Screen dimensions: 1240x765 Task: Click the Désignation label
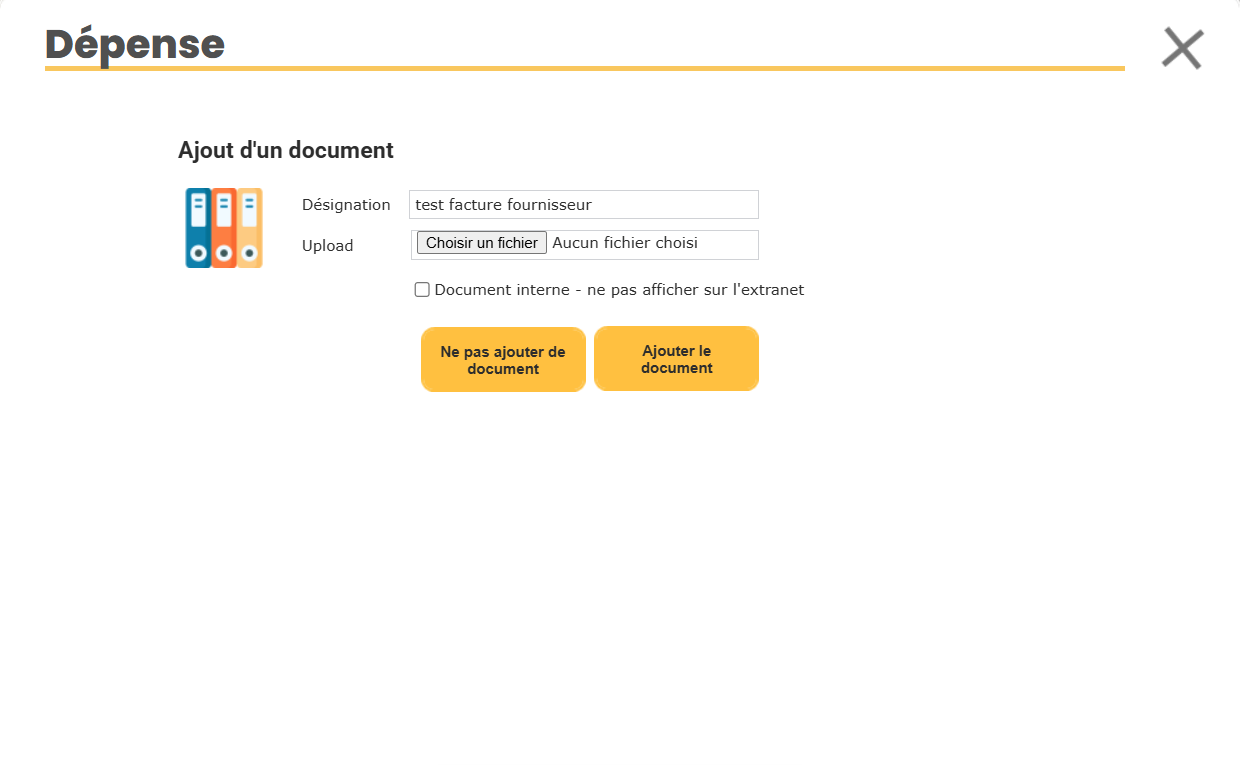point(346,205)
